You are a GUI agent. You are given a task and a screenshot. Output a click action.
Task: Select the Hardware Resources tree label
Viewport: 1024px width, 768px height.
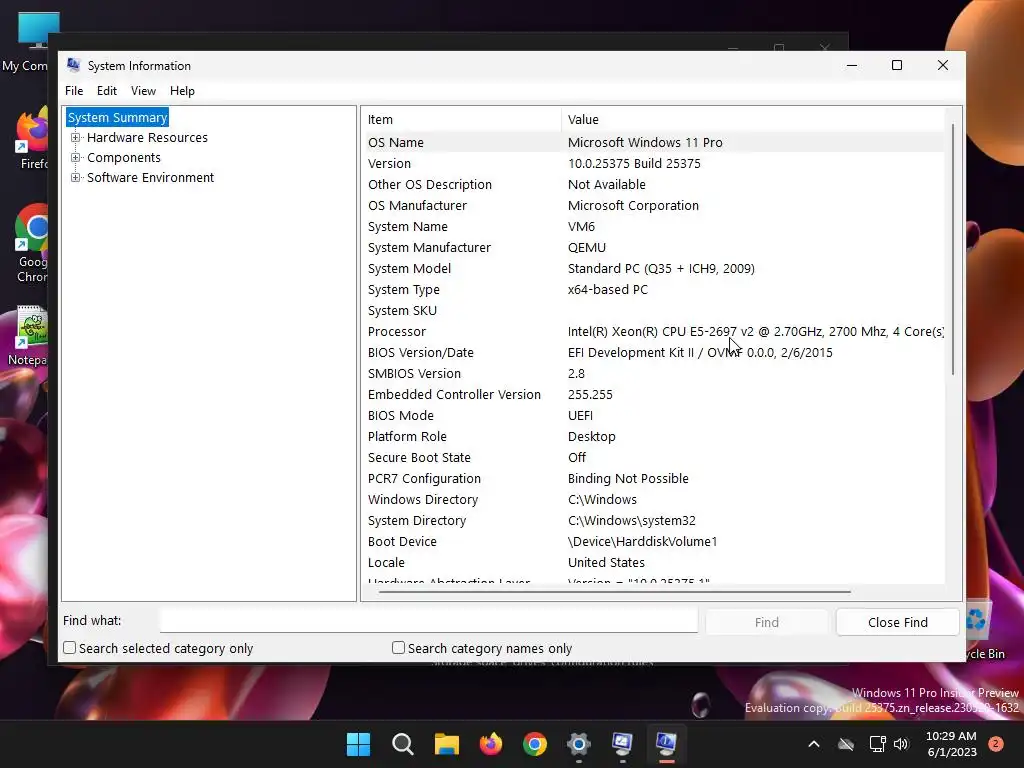coord(147,137)
